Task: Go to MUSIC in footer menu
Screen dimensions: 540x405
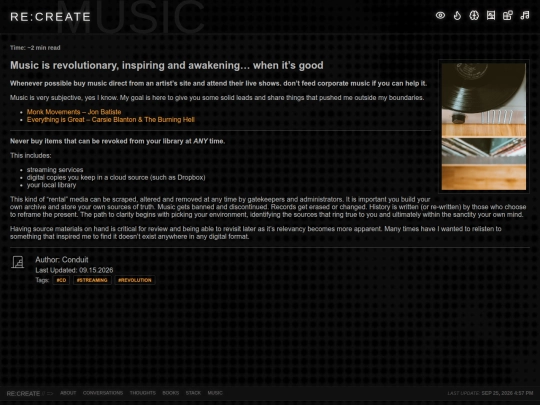Action: pos(215,393)
